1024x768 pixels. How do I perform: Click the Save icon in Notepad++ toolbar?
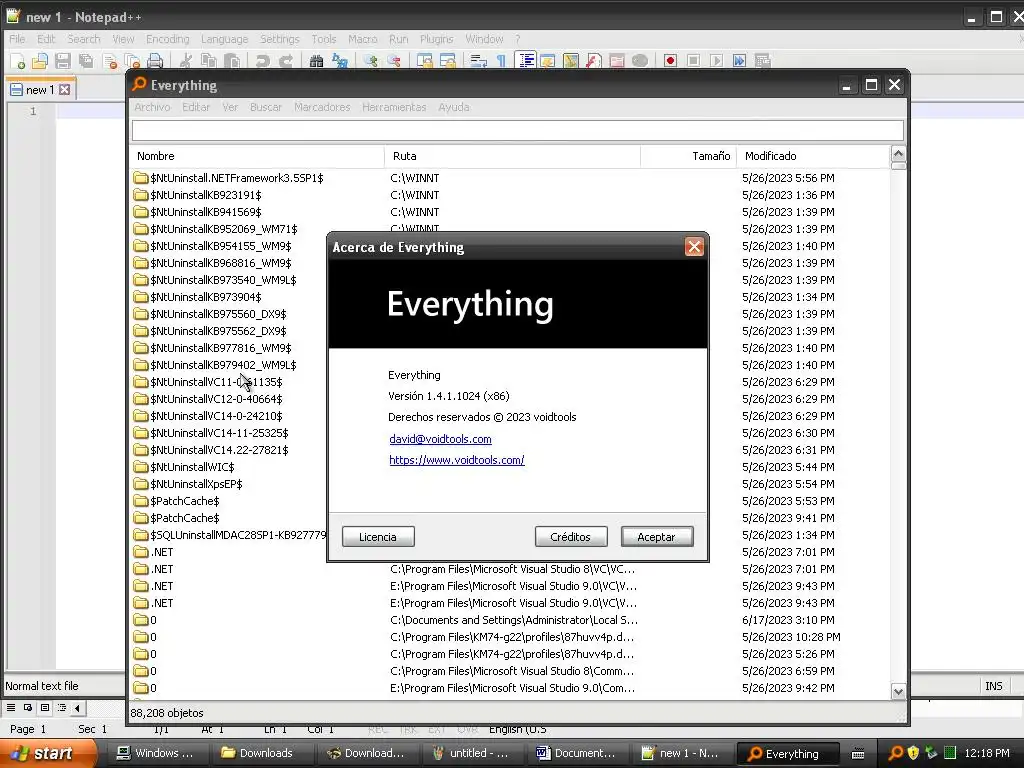tap(63, 61)
